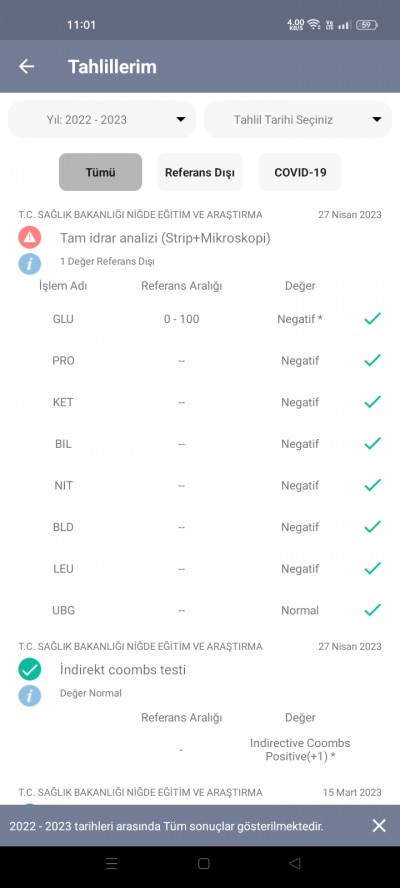Tap Android home square navigation icon
This screenshot has height=888, width=400.
click(x=203, y=863)
